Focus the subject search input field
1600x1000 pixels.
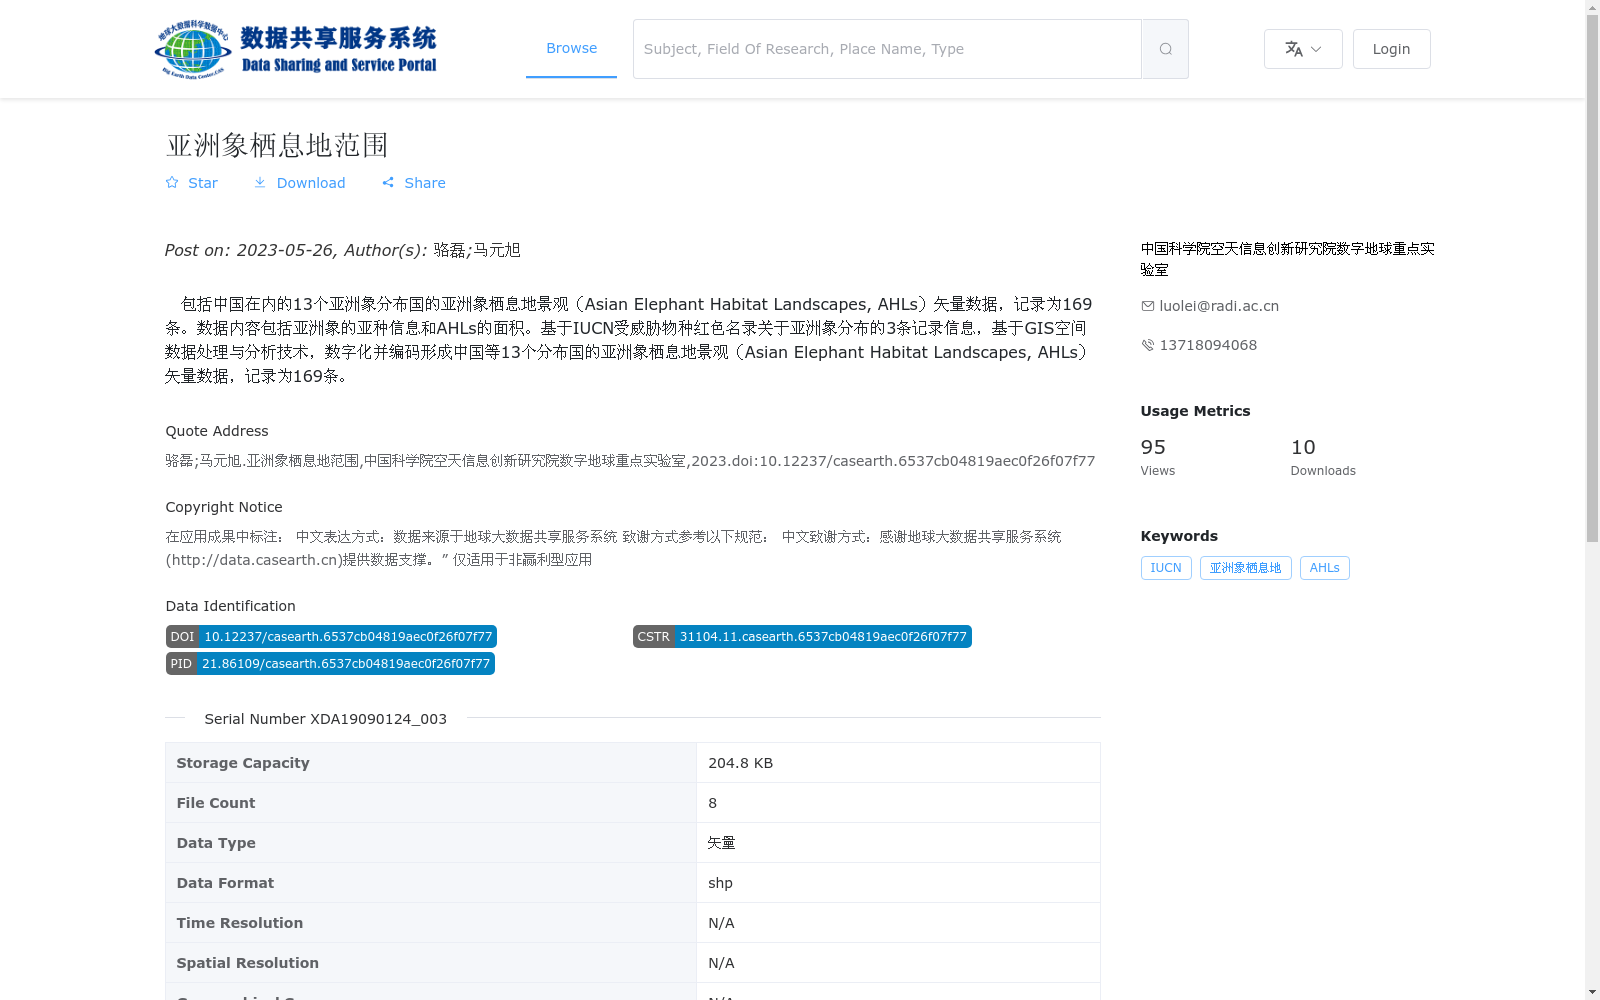pyautogui.click(x=887, y=49)
